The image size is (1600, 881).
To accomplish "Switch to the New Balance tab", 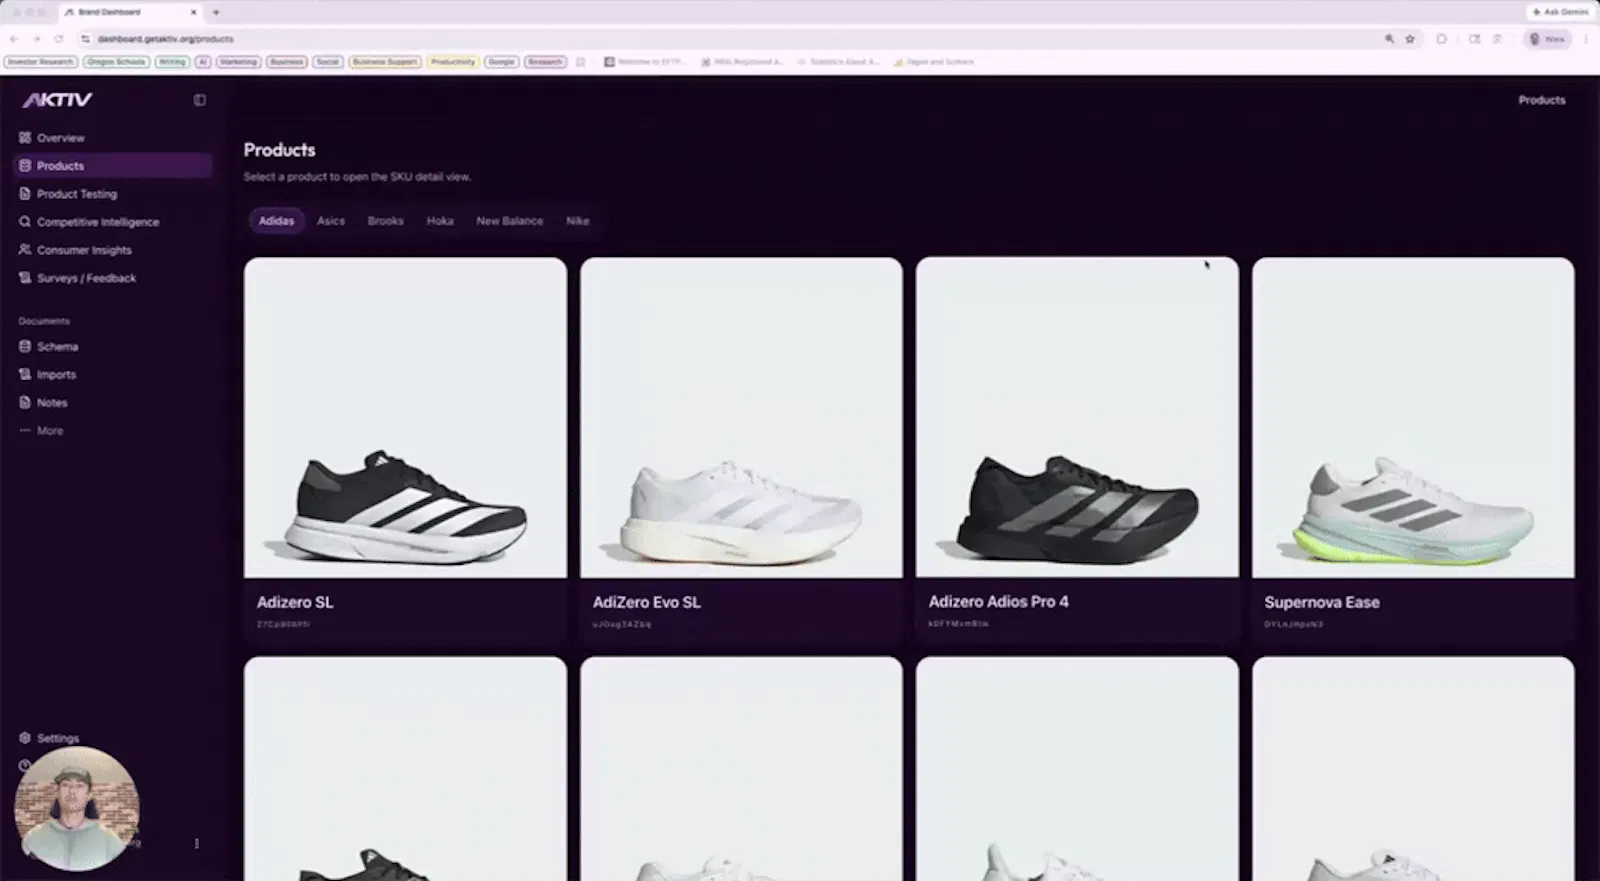I will [510, 221].
